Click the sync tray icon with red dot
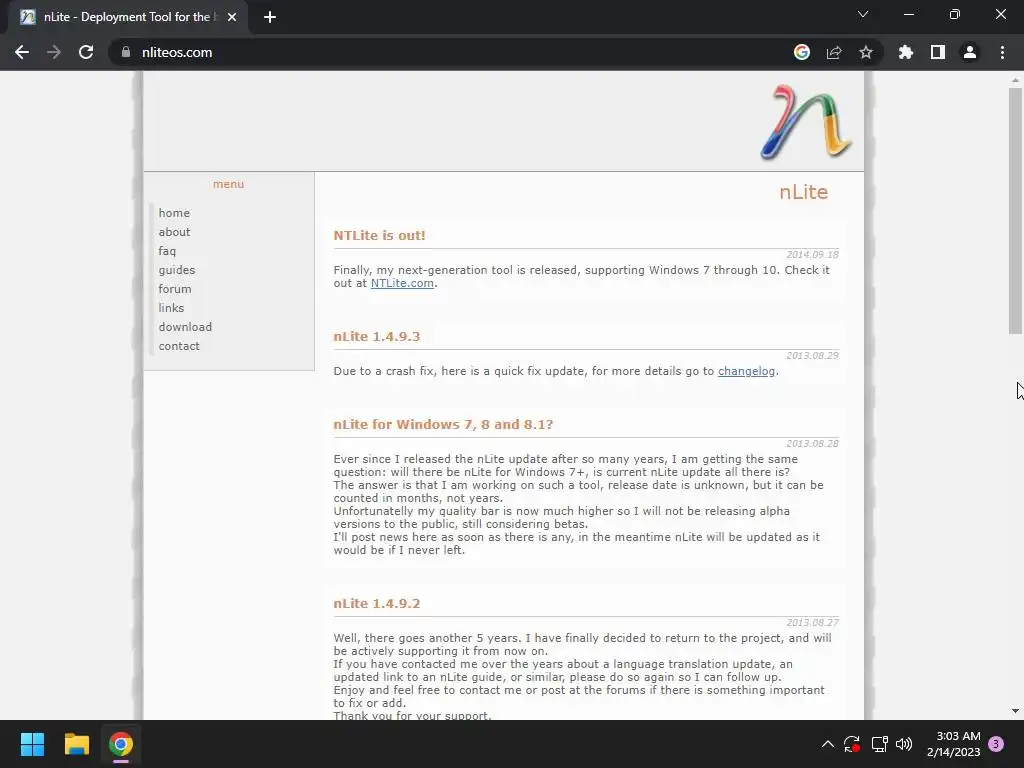Image resolution: width=1024 pixels, height=768 pixels. tap(852, 744)
